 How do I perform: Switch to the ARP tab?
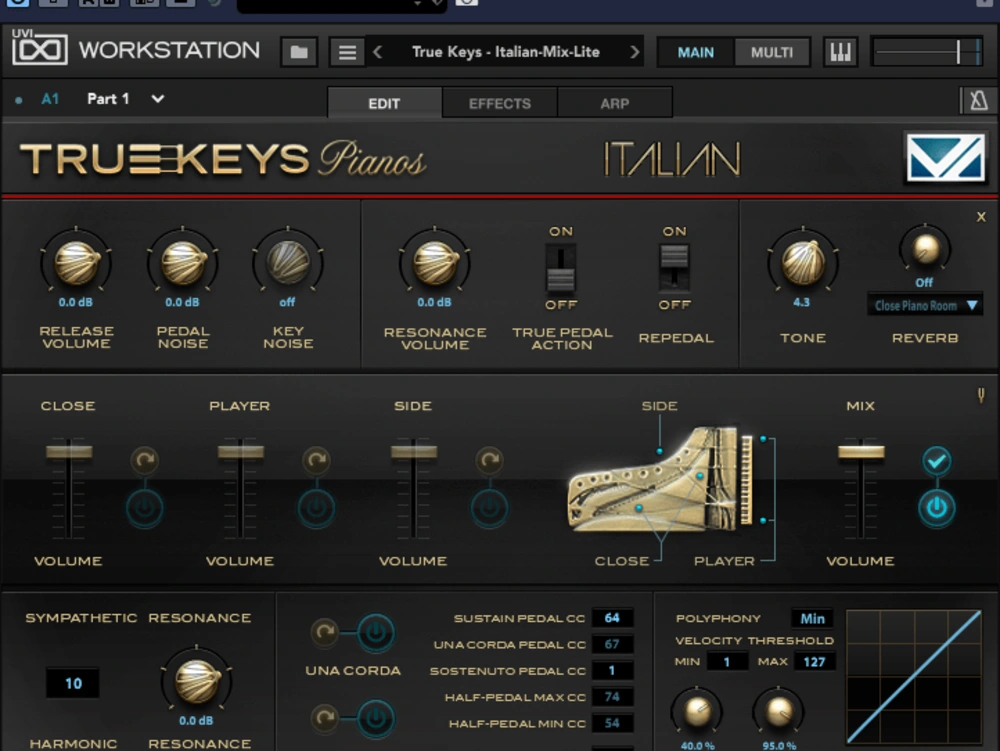[615, 103]
